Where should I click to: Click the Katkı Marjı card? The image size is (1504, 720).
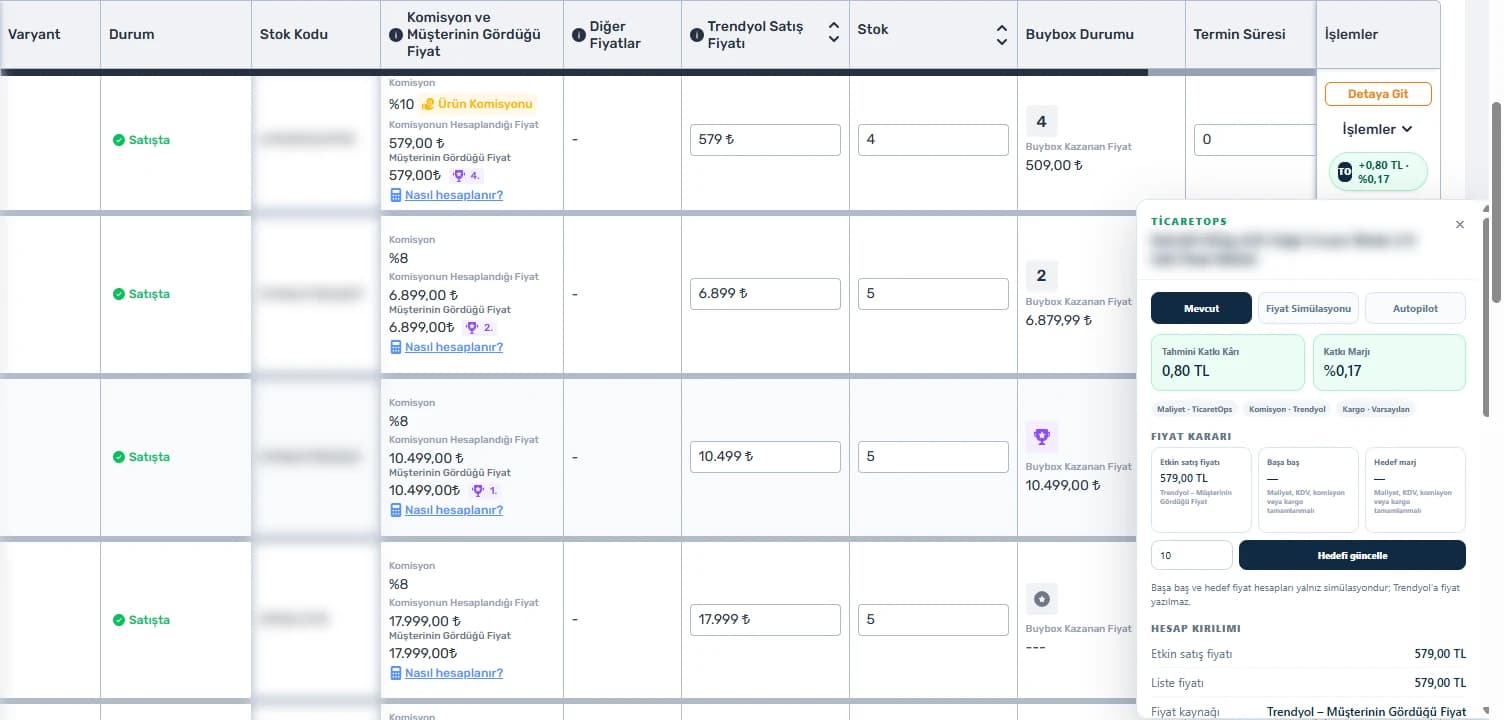[1388, 362]
